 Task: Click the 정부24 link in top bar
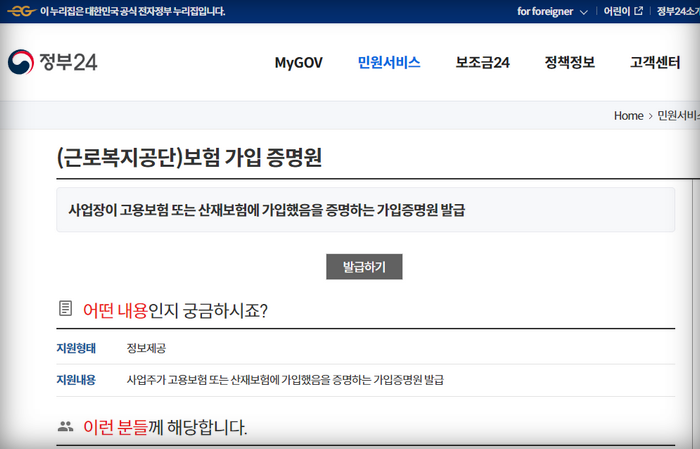tap(678, 11)
